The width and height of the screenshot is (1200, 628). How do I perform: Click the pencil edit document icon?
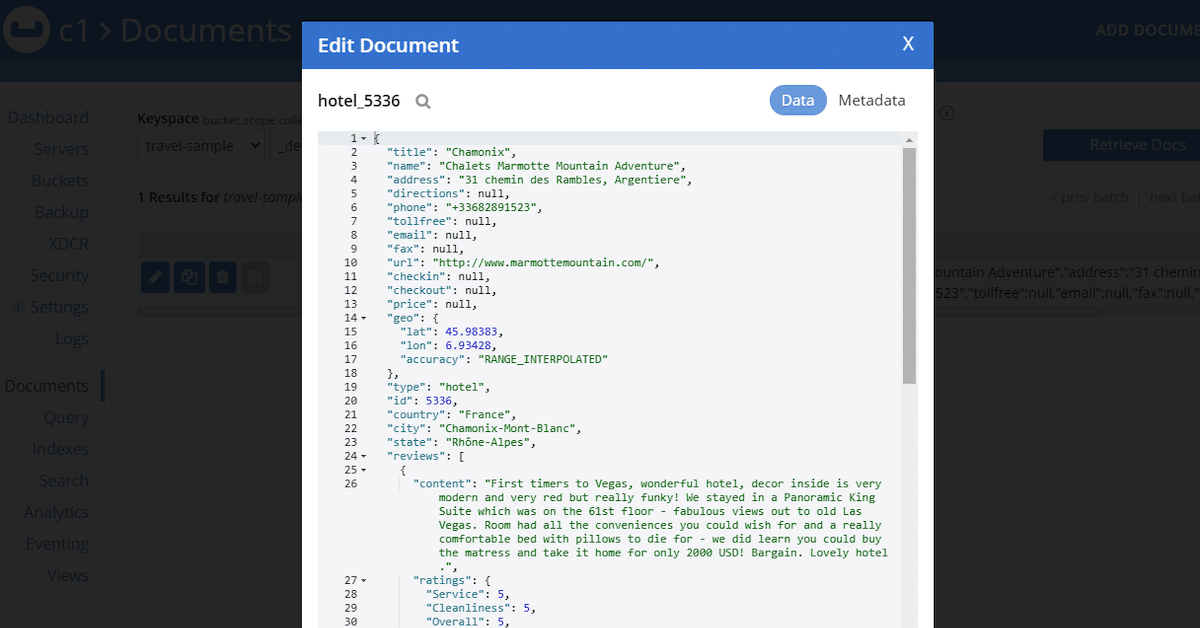155,278
